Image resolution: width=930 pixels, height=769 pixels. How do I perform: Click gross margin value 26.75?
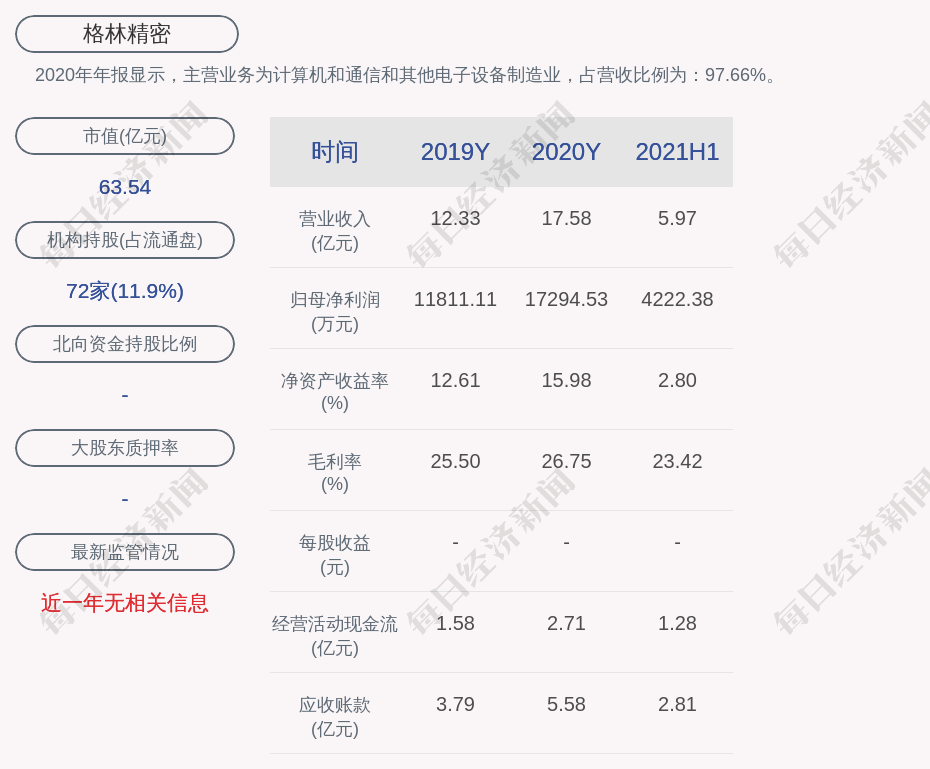pos(566,461)
